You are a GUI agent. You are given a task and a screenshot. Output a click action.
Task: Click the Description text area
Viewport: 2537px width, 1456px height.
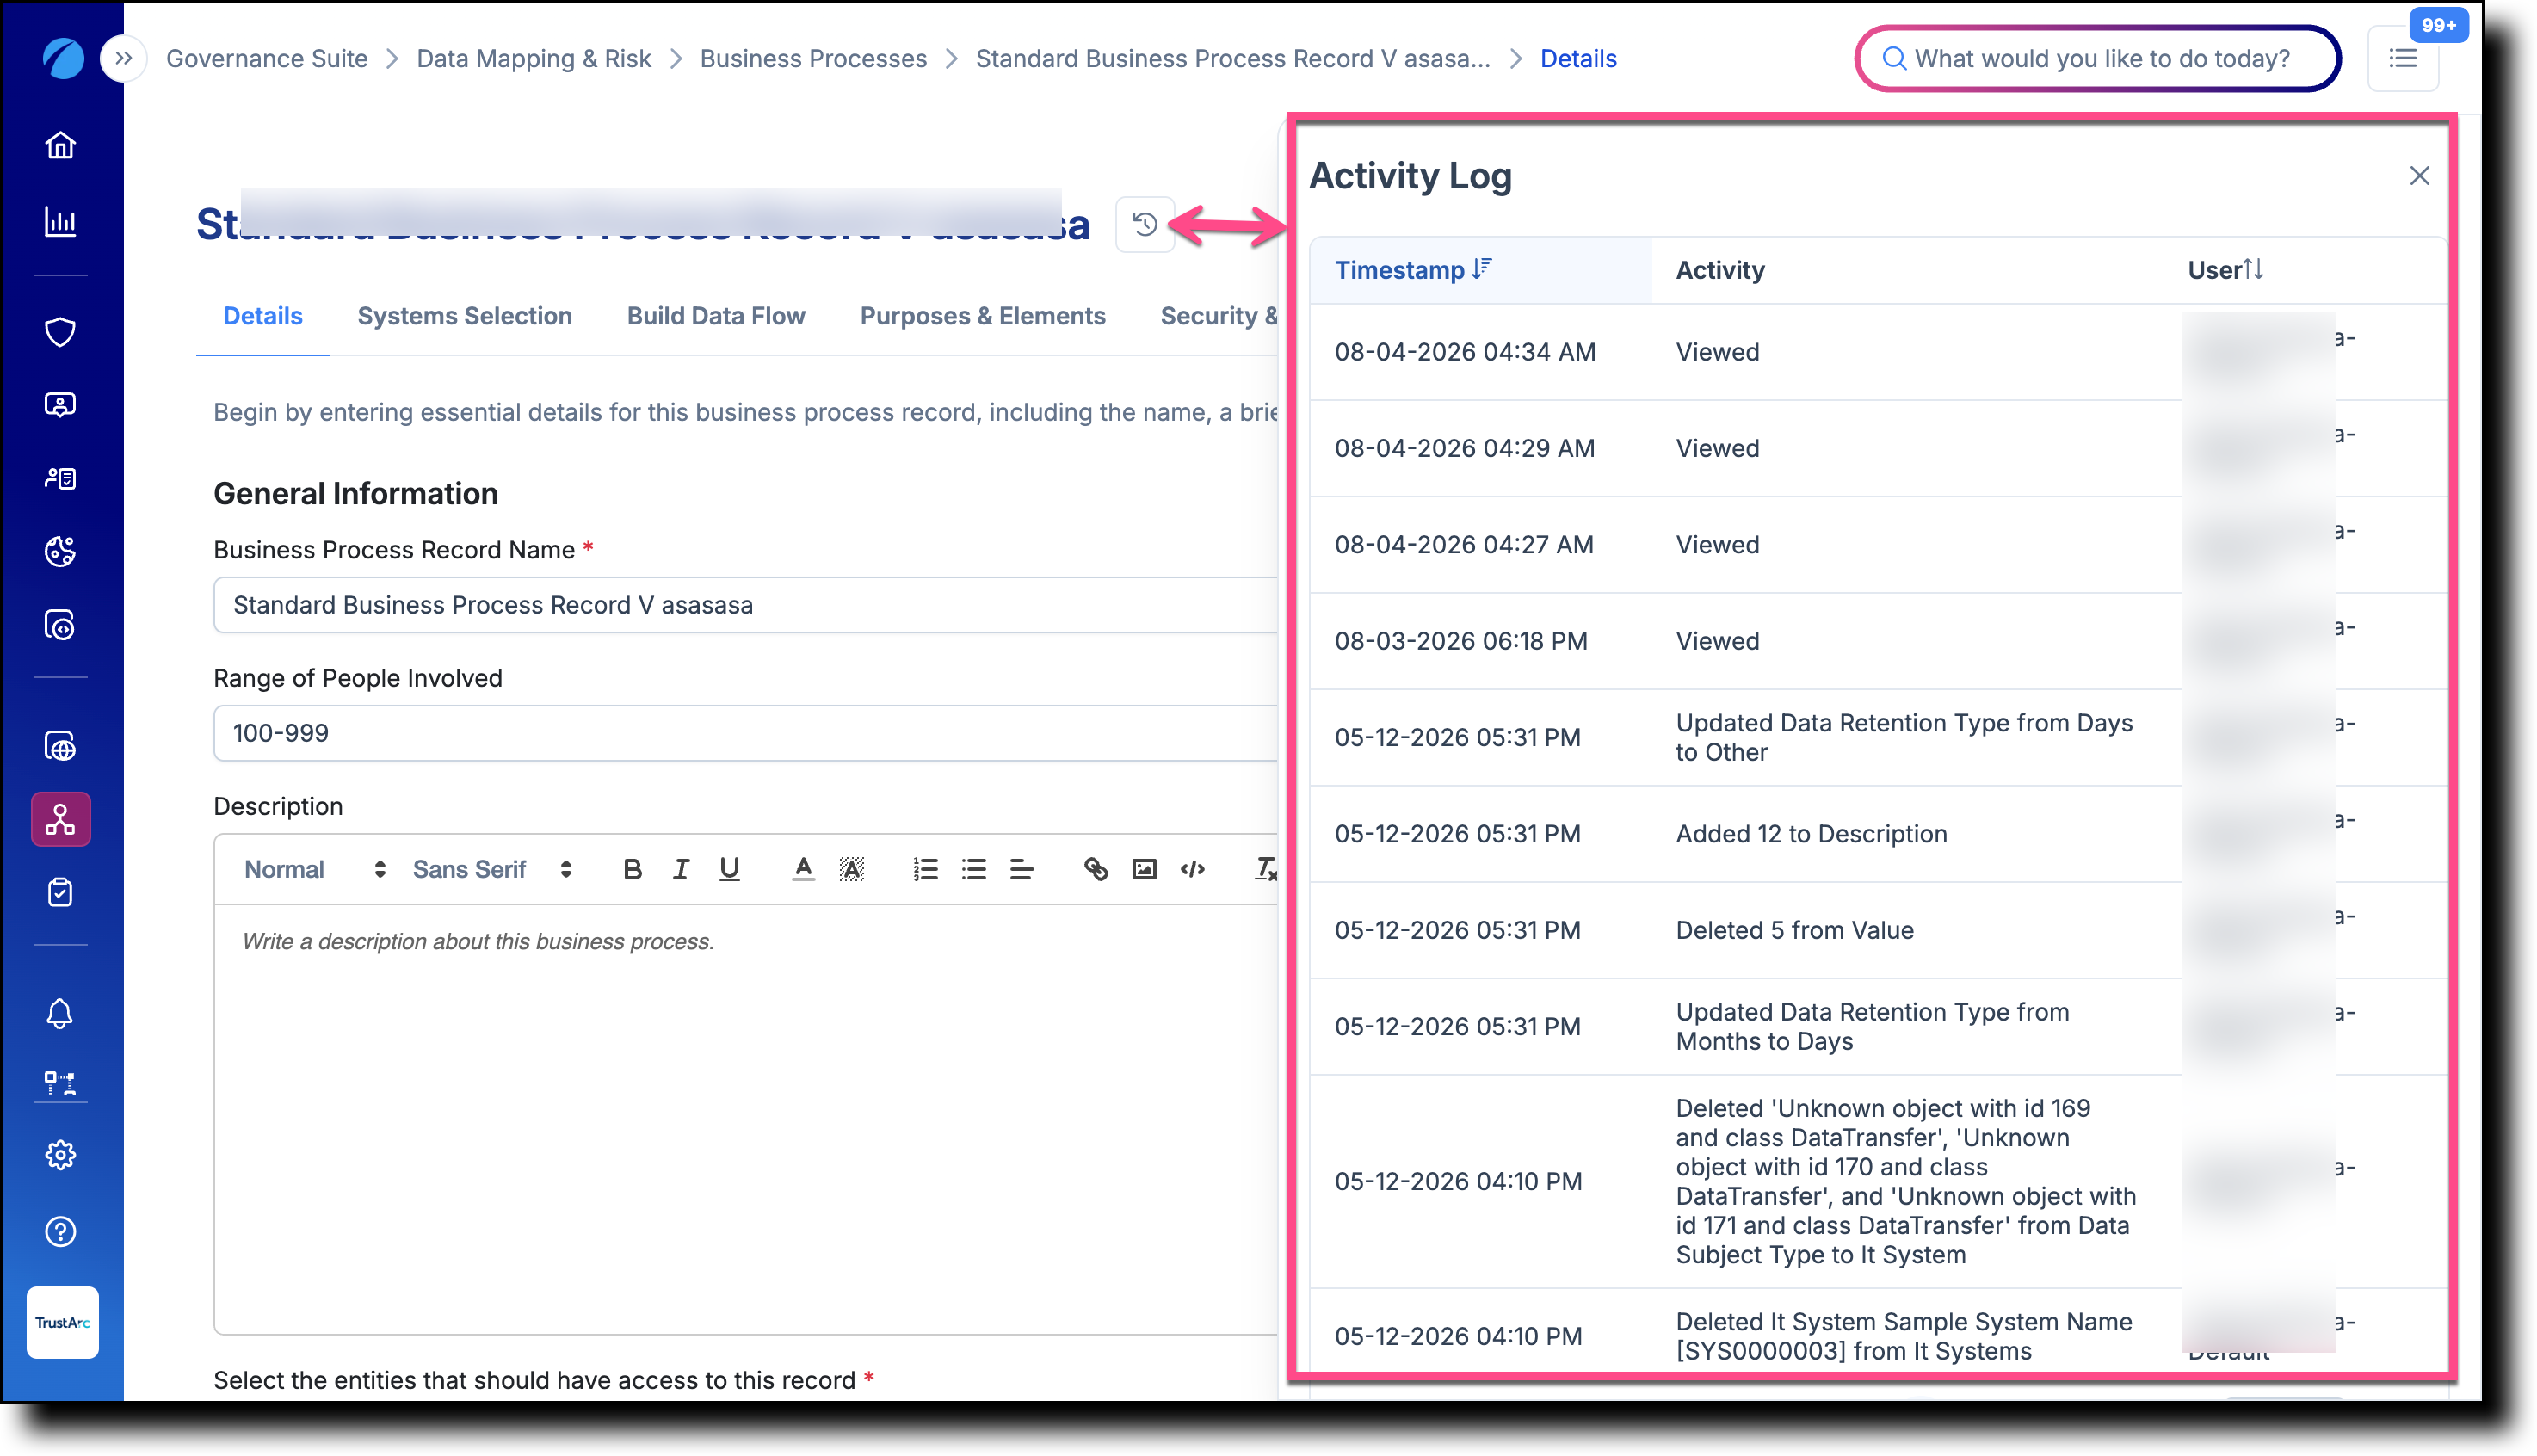(x=746, y=1118)
